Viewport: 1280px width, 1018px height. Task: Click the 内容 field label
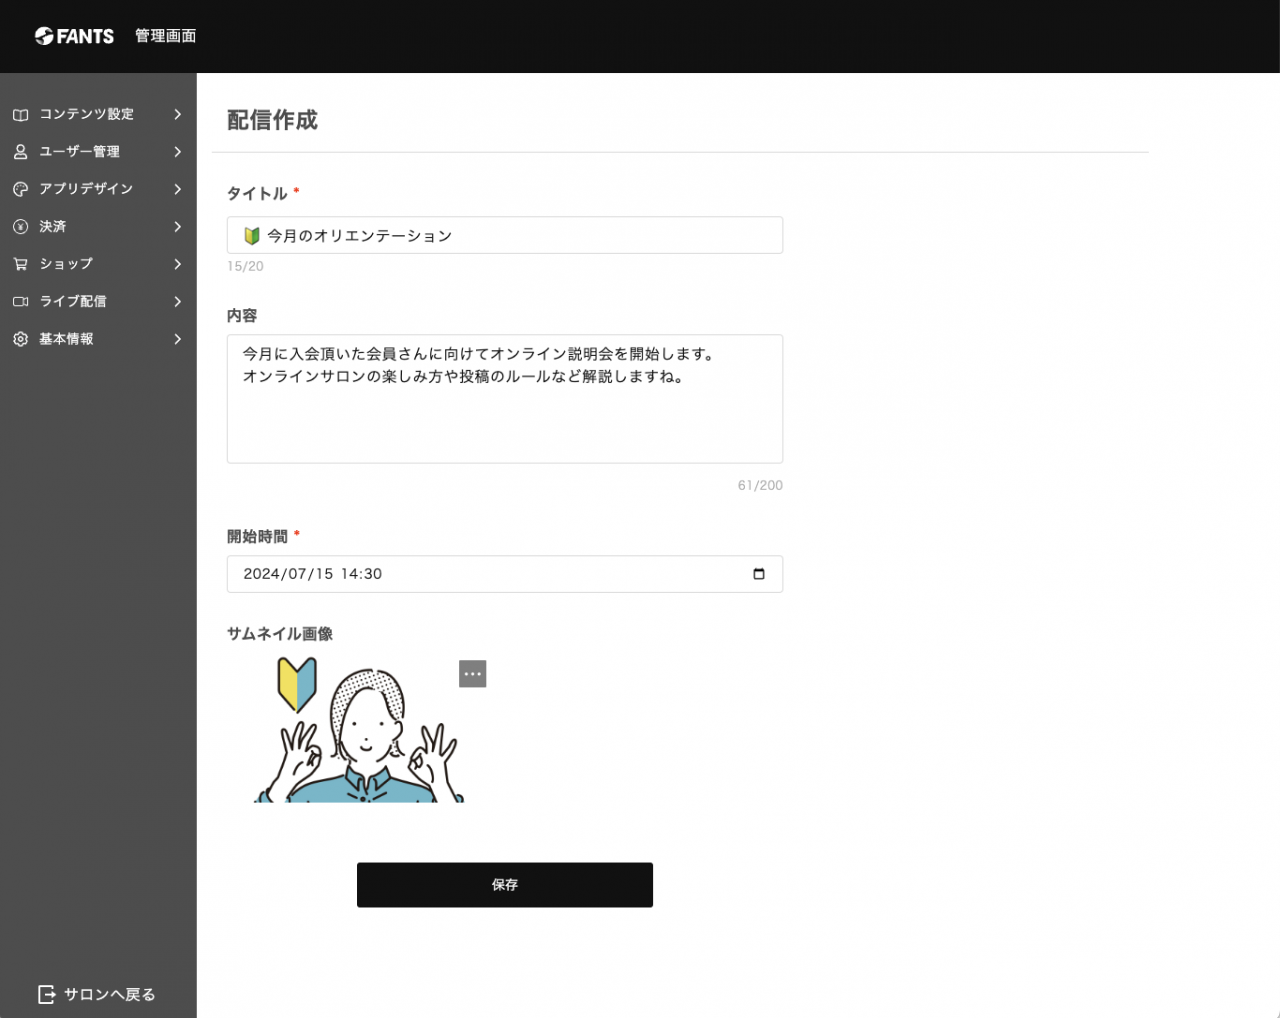(242, 315)
